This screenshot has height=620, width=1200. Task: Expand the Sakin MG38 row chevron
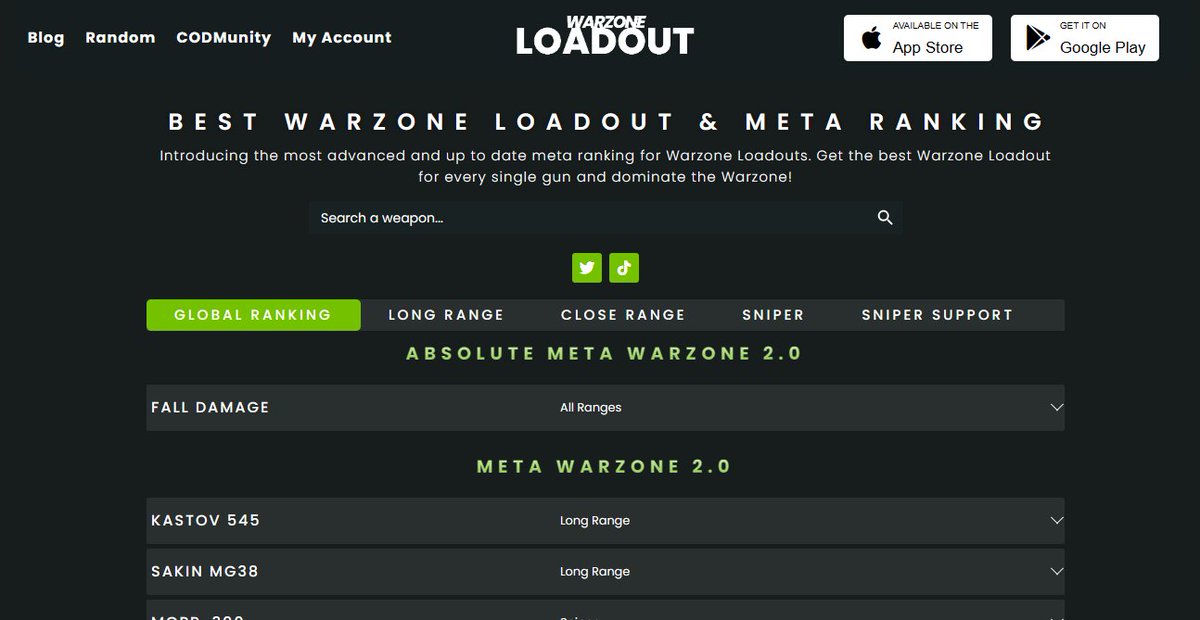[1057, 572]
